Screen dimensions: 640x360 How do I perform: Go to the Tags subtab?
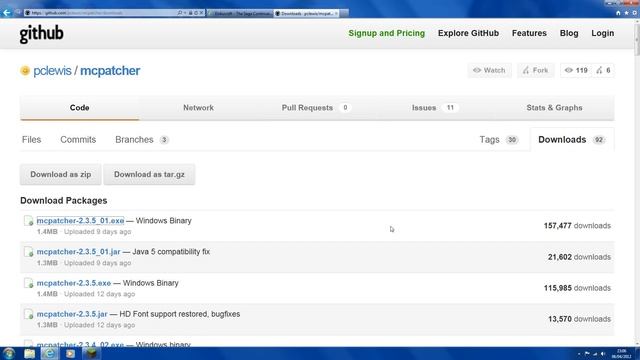(499, 140)
